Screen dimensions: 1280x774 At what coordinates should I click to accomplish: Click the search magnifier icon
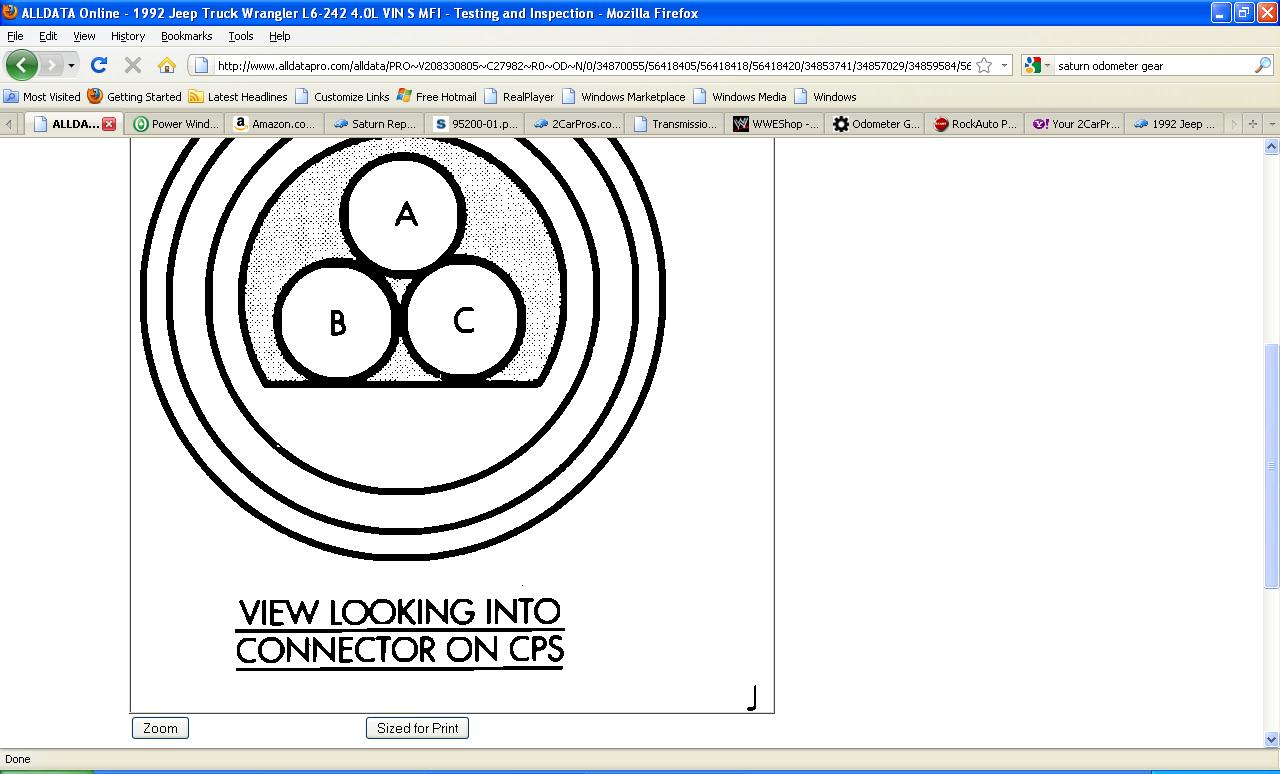pos(1262,66)
